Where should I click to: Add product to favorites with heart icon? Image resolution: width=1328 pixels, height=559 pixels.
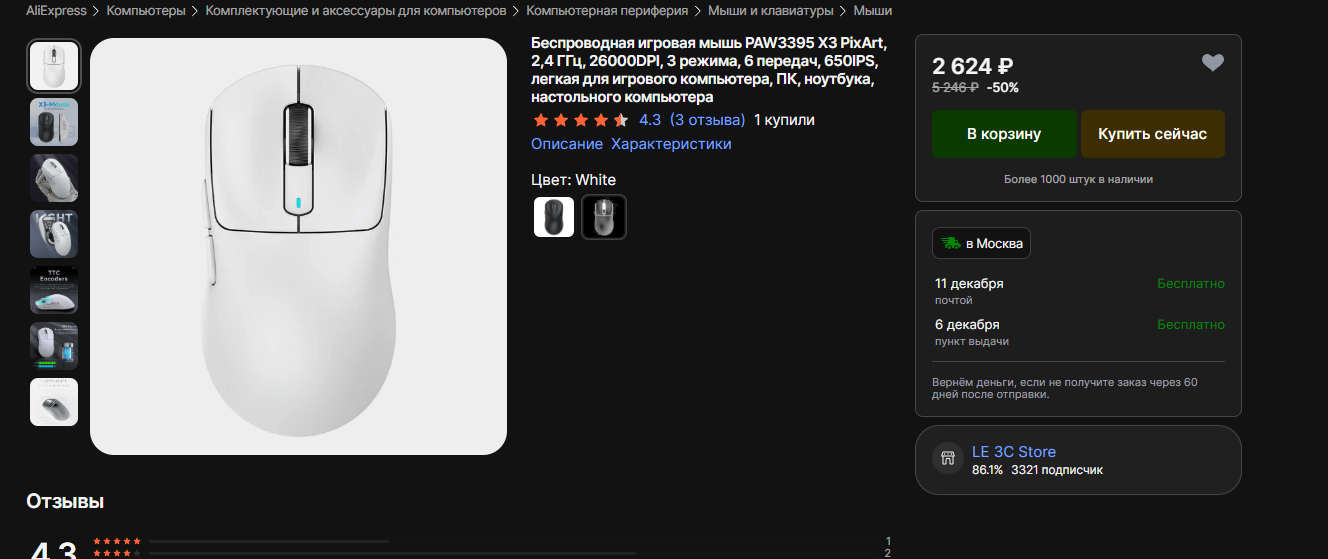tap(1212, 63)
